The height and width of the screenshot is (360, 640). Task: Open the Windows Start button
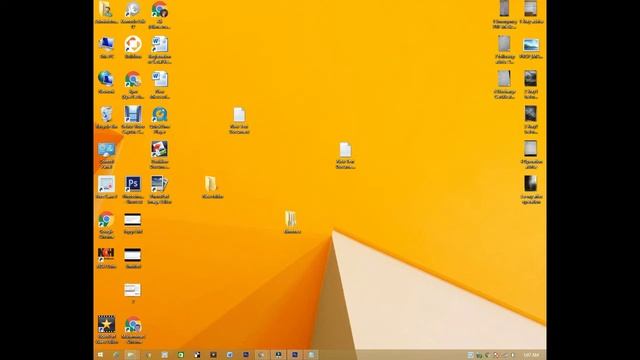click(100, 355)
